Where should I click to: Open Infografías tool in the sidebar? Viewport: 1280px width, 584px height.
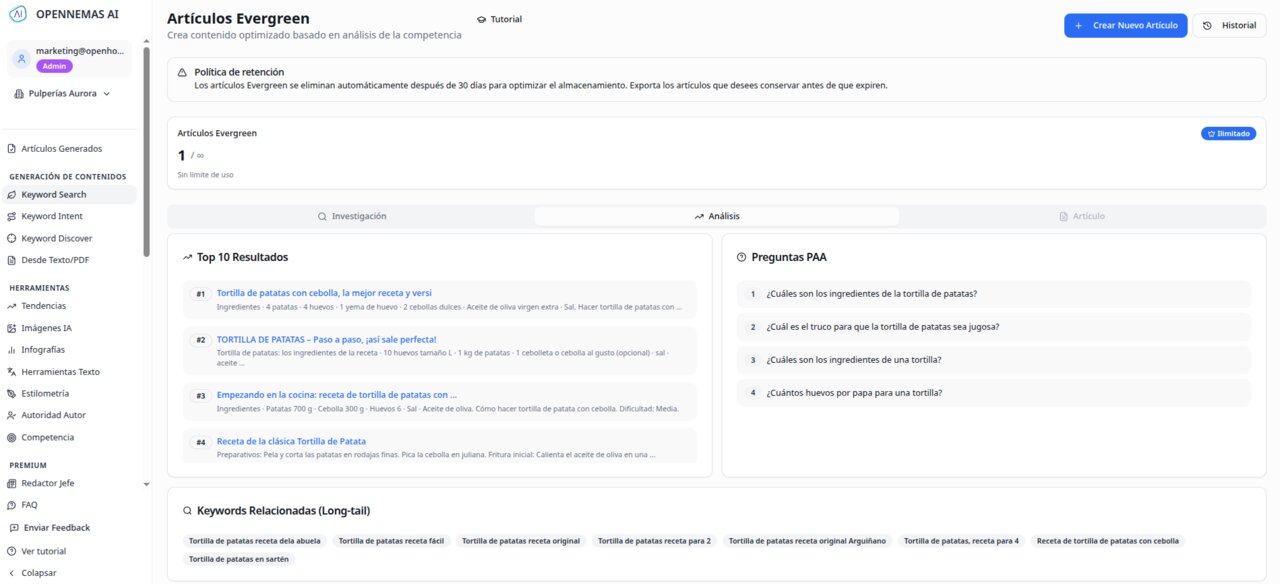tap(43, 350)
